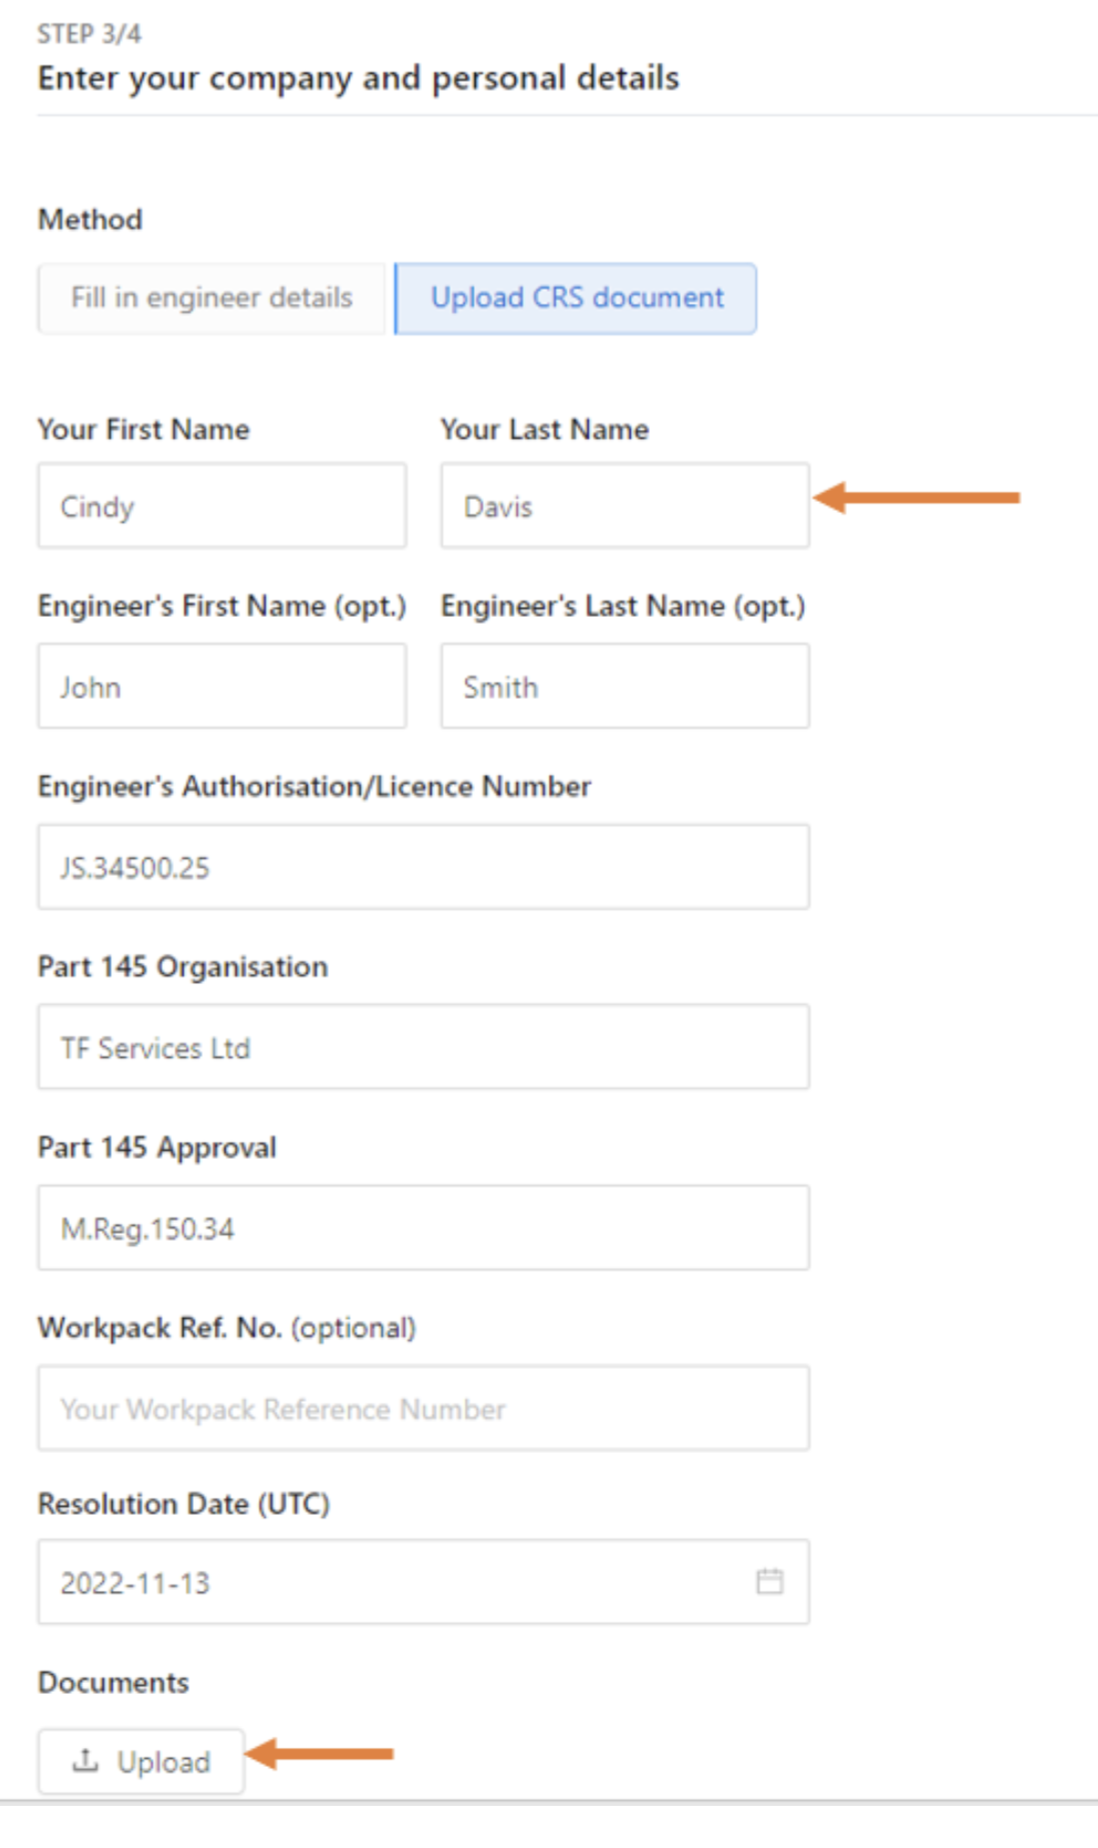Click into the Your Last Name field
This screenshot has width=1098, height=1848.
(624, 506)
